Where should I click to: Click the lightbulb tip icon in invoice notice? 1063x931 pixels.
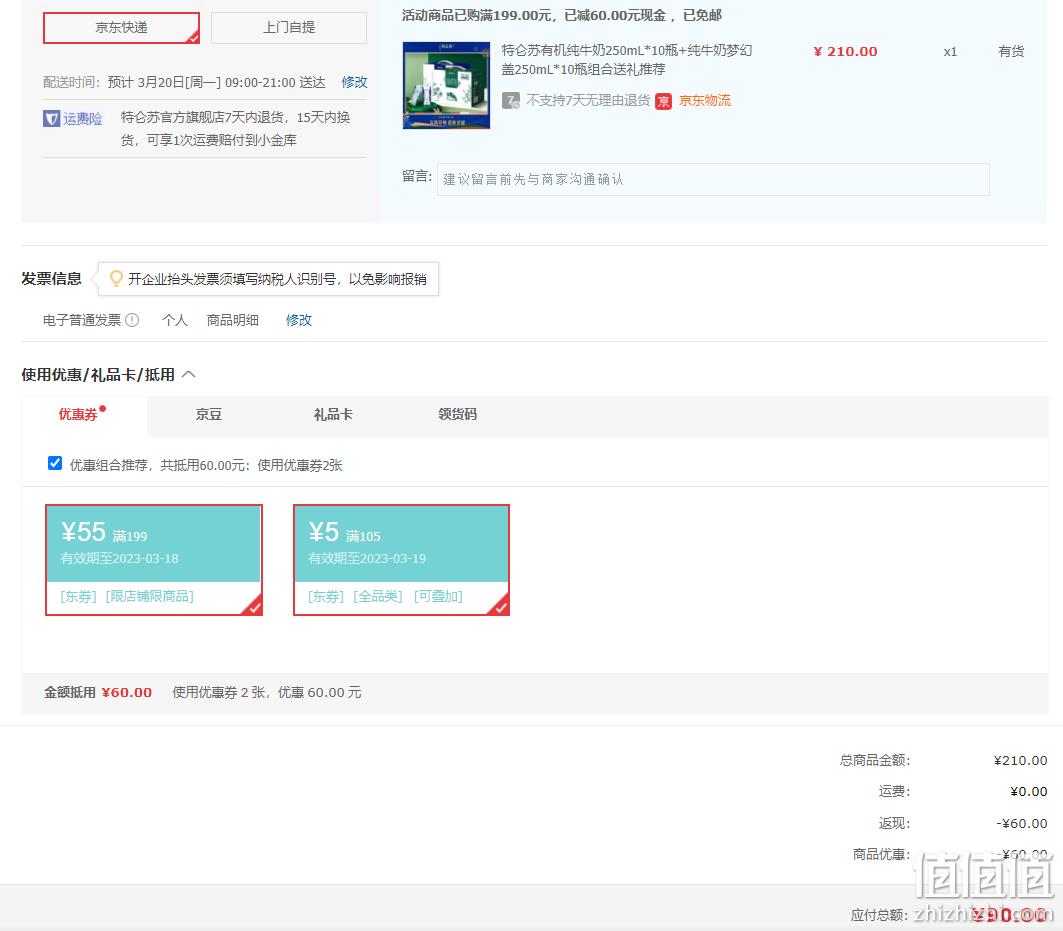pos(116,279)
